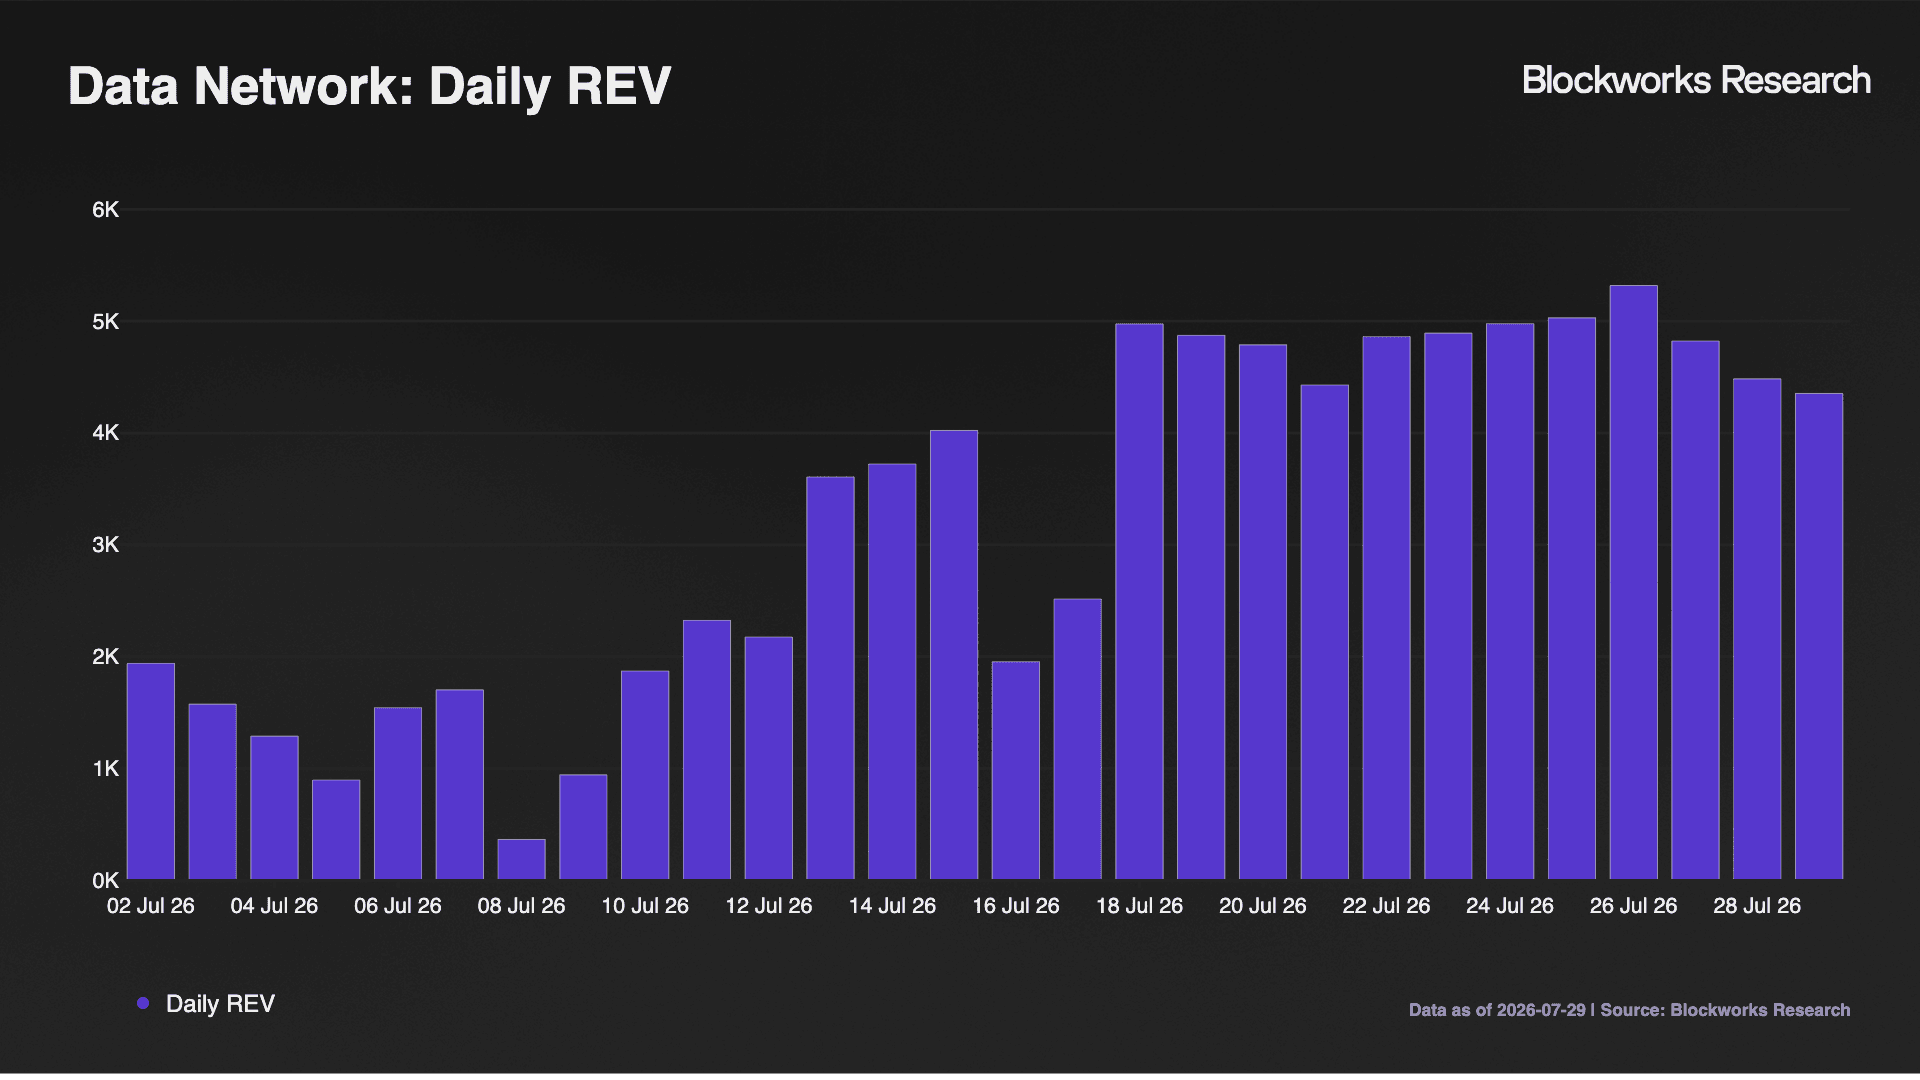The image size is (1920, 1080).
Task: Click the bar above 28 Jul 26
Action: pyautogui.click(x=1757, y=630)
